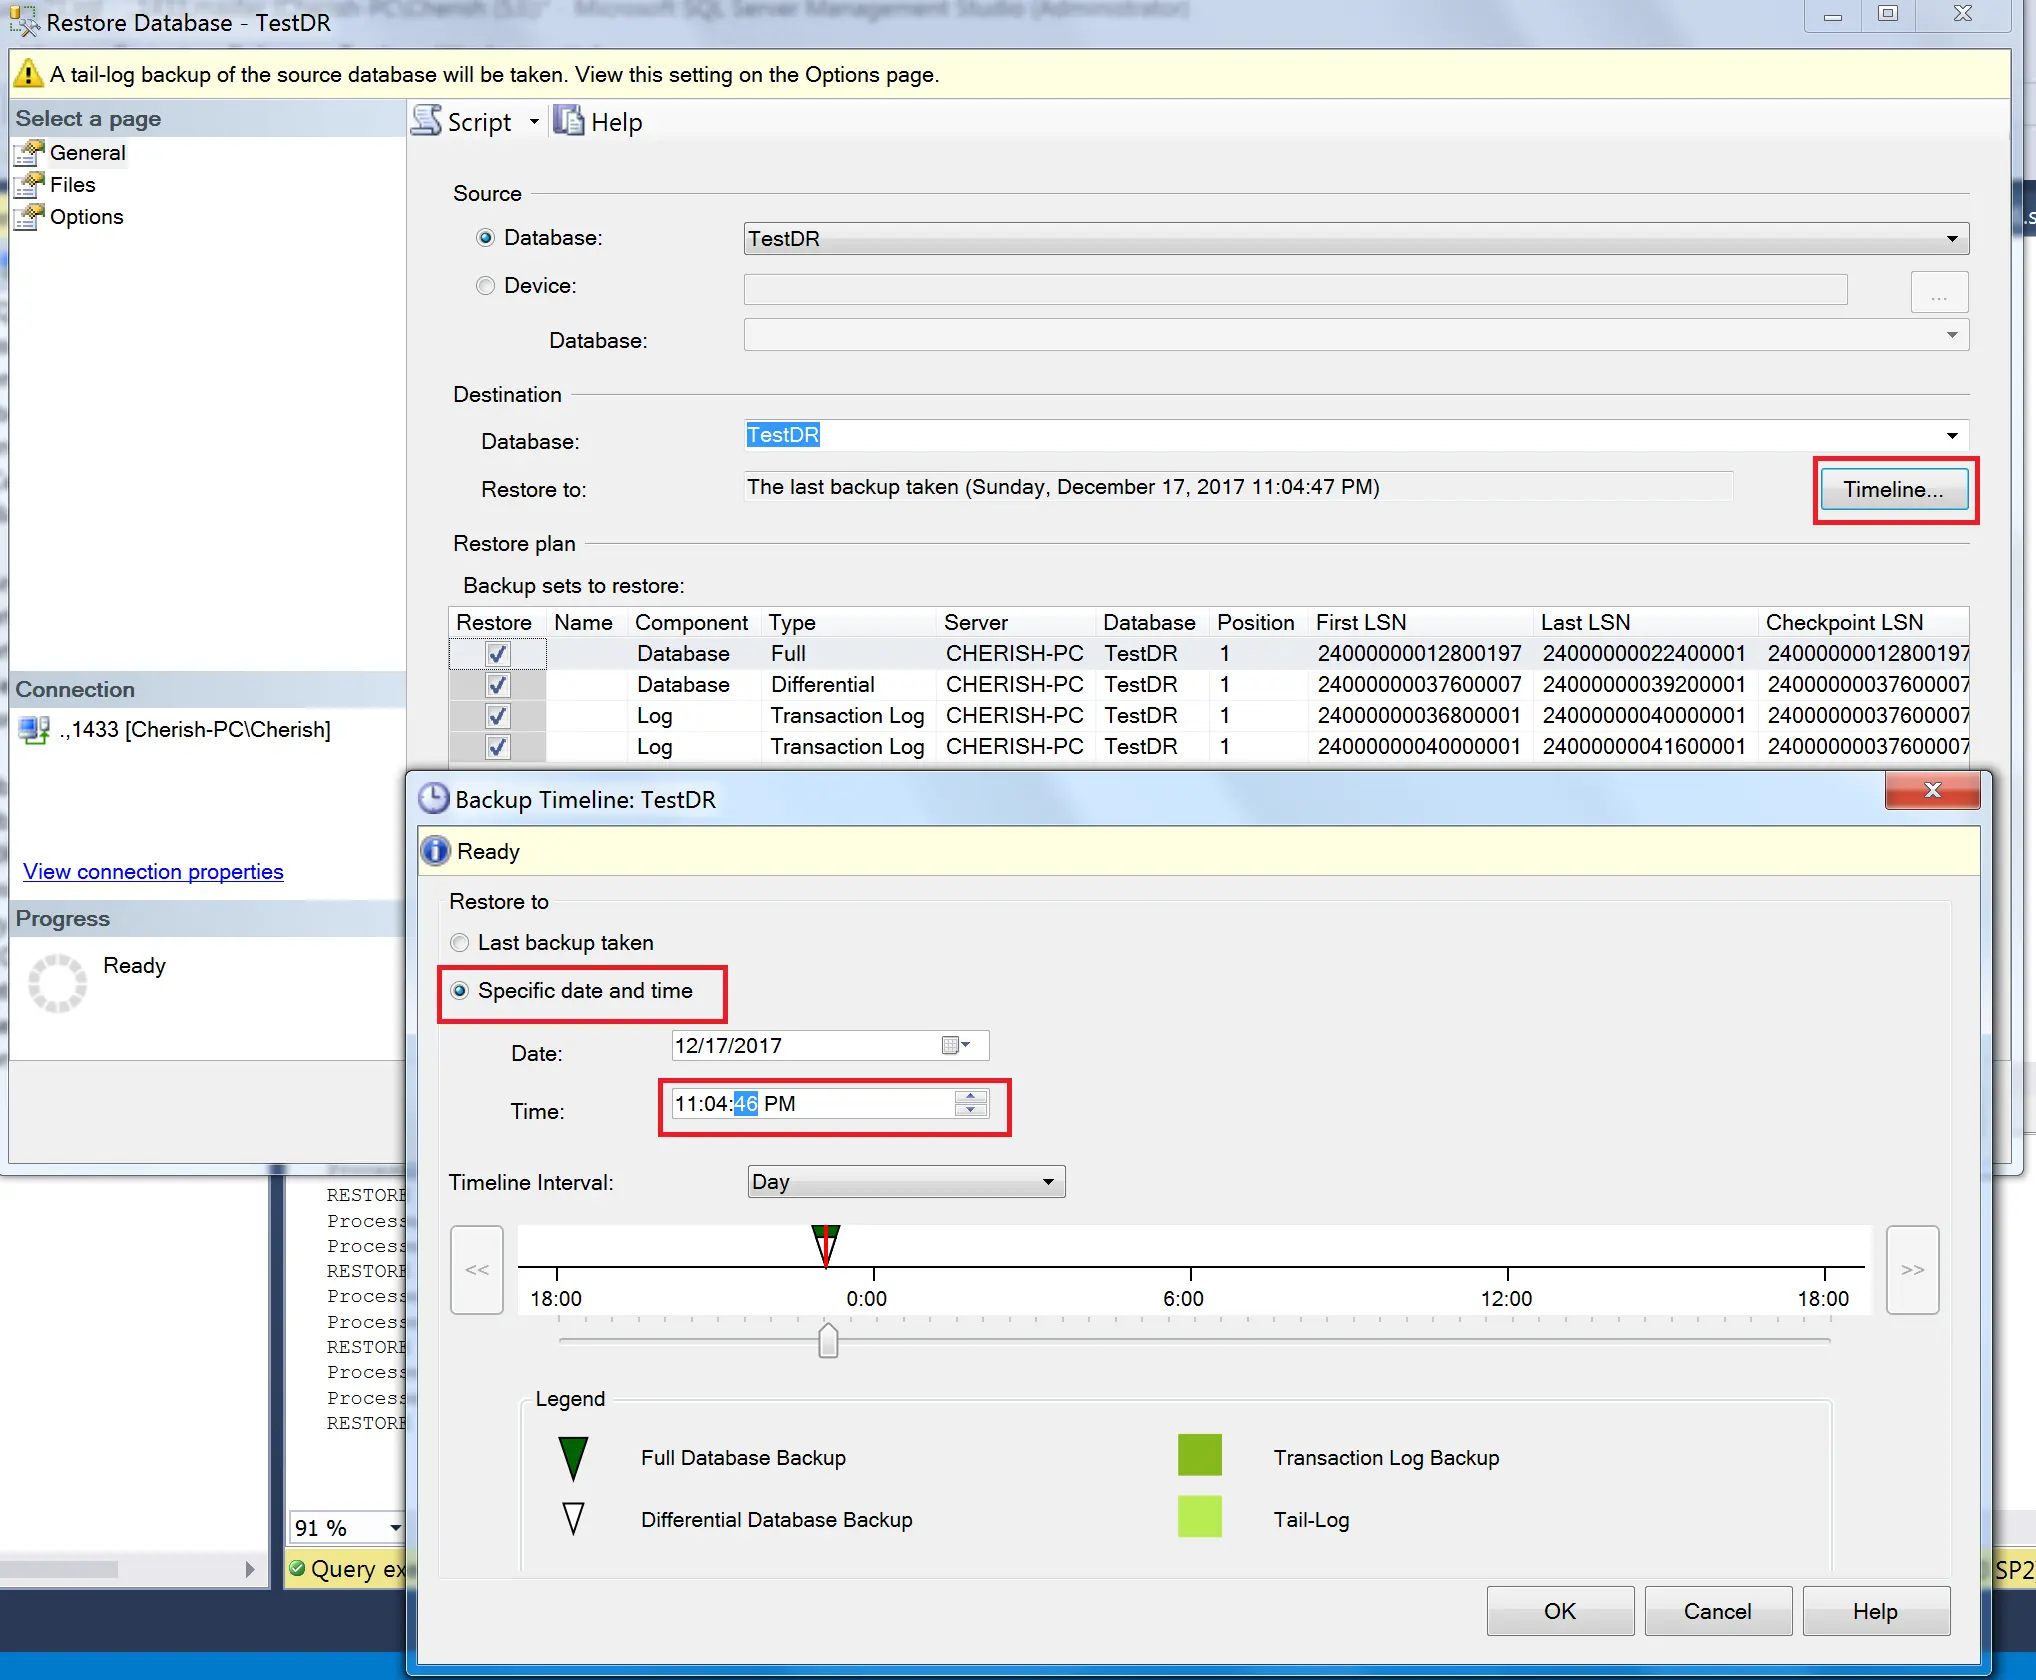The image size is (2036, 1680).
Task: Click the timeline scroll-left arrows button
Action: [477, 1269]
